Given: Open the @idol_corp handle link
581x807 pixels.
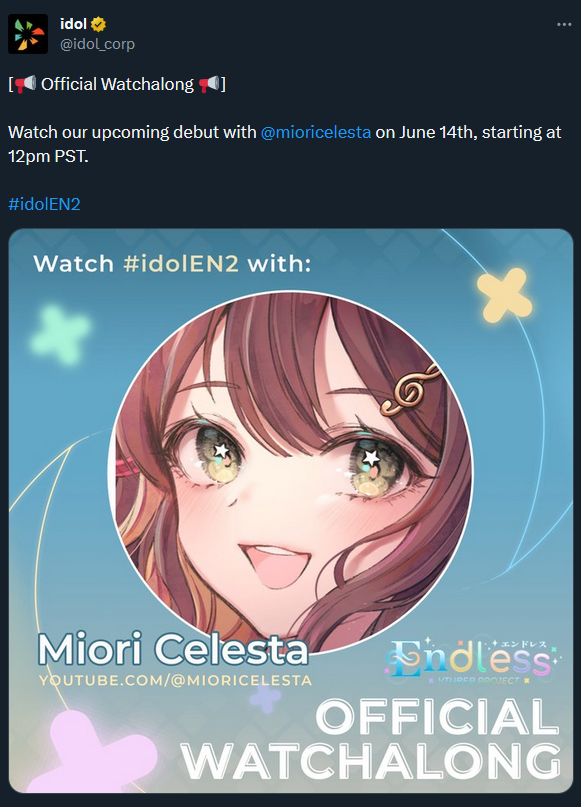Looking at the screenshot, I should [x=97, y=44].
